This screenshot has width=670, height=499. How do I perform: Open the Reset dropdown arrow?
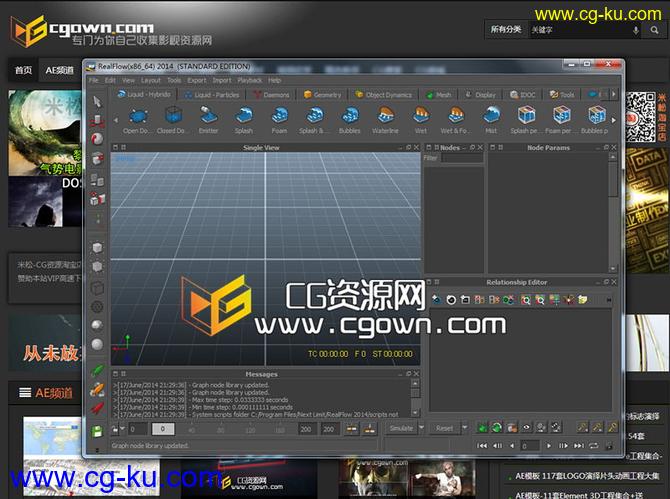point(464,428)
